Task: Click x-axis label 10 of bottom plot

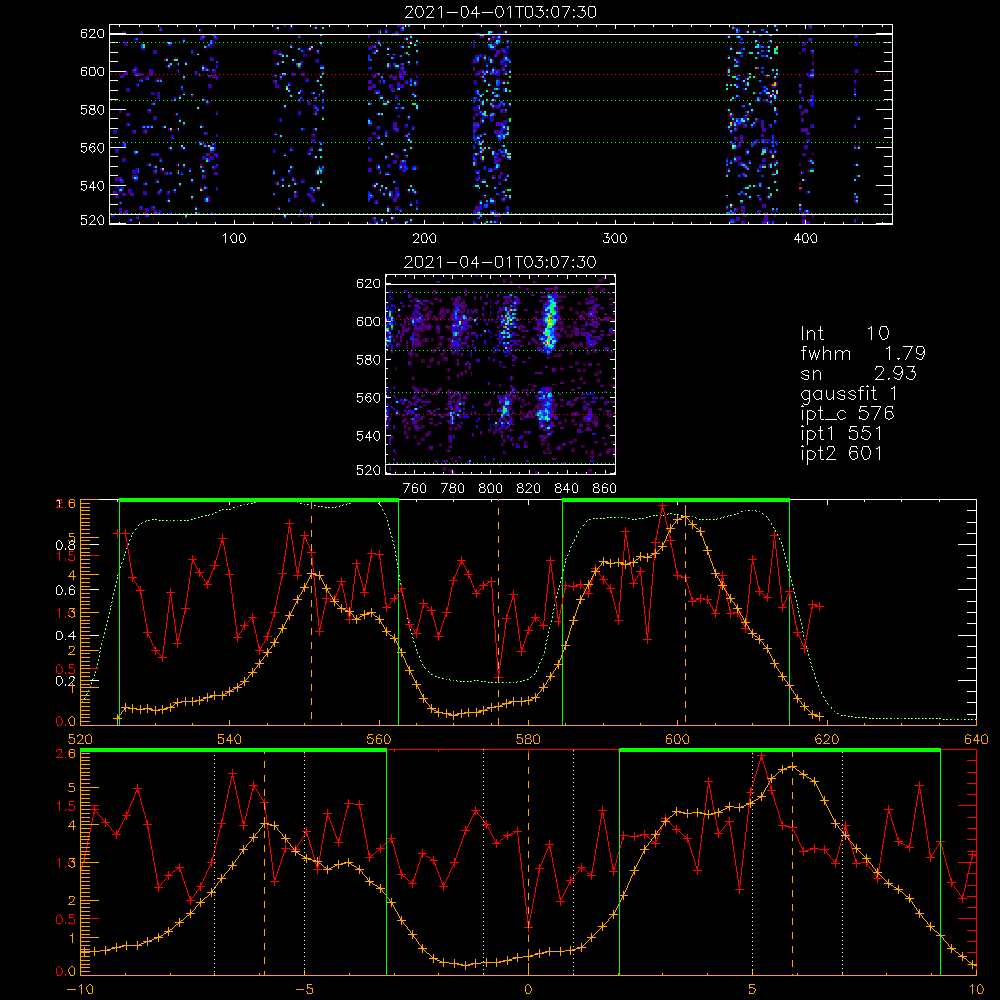Action: pyautogui.click(x=976, y=989)
